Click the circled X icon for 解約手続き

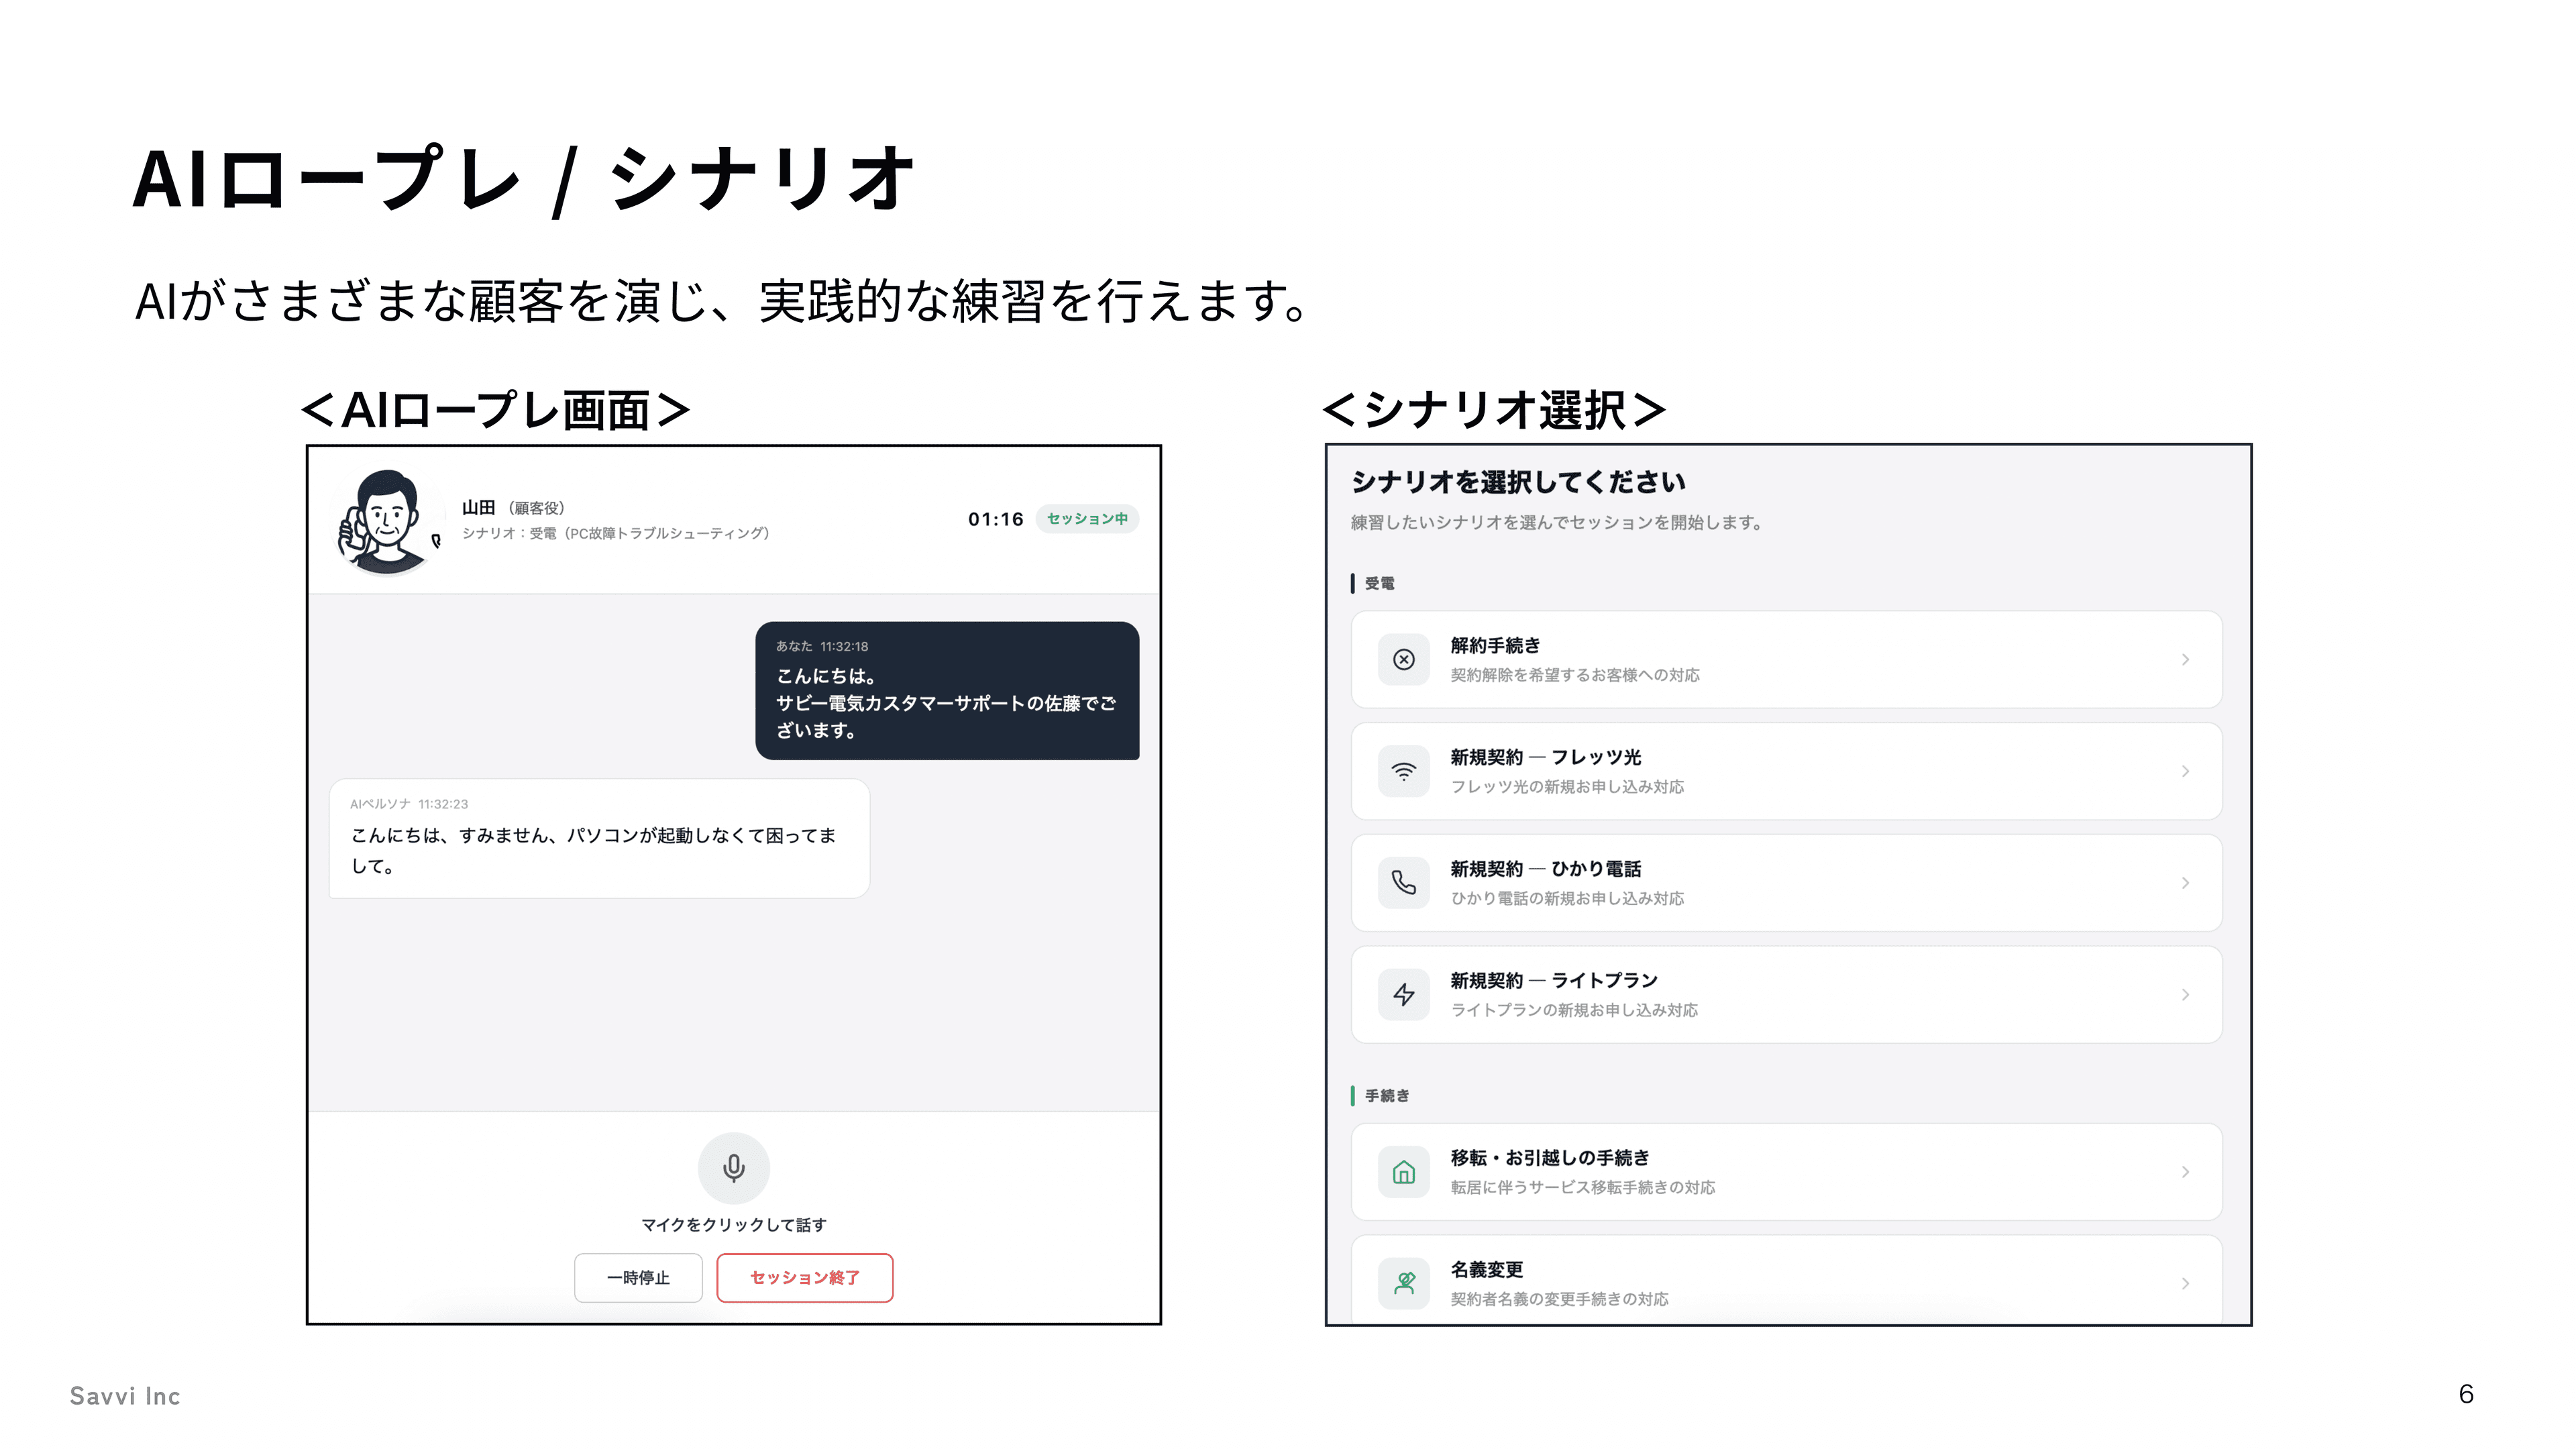(1403, 659)
